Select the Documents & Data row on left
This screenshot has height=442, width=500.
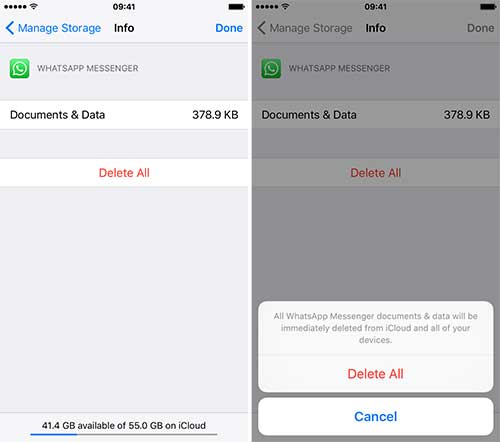point(124,115)
